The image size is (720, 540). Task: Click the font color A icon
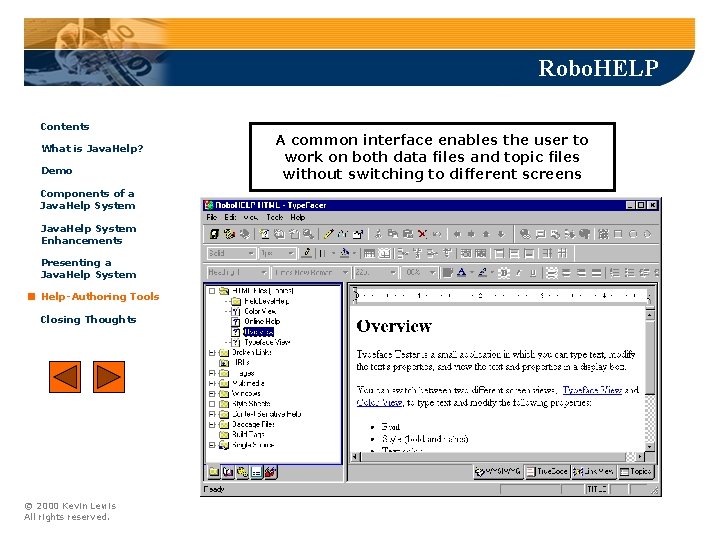pyautogui.click(x=461, y=273)
